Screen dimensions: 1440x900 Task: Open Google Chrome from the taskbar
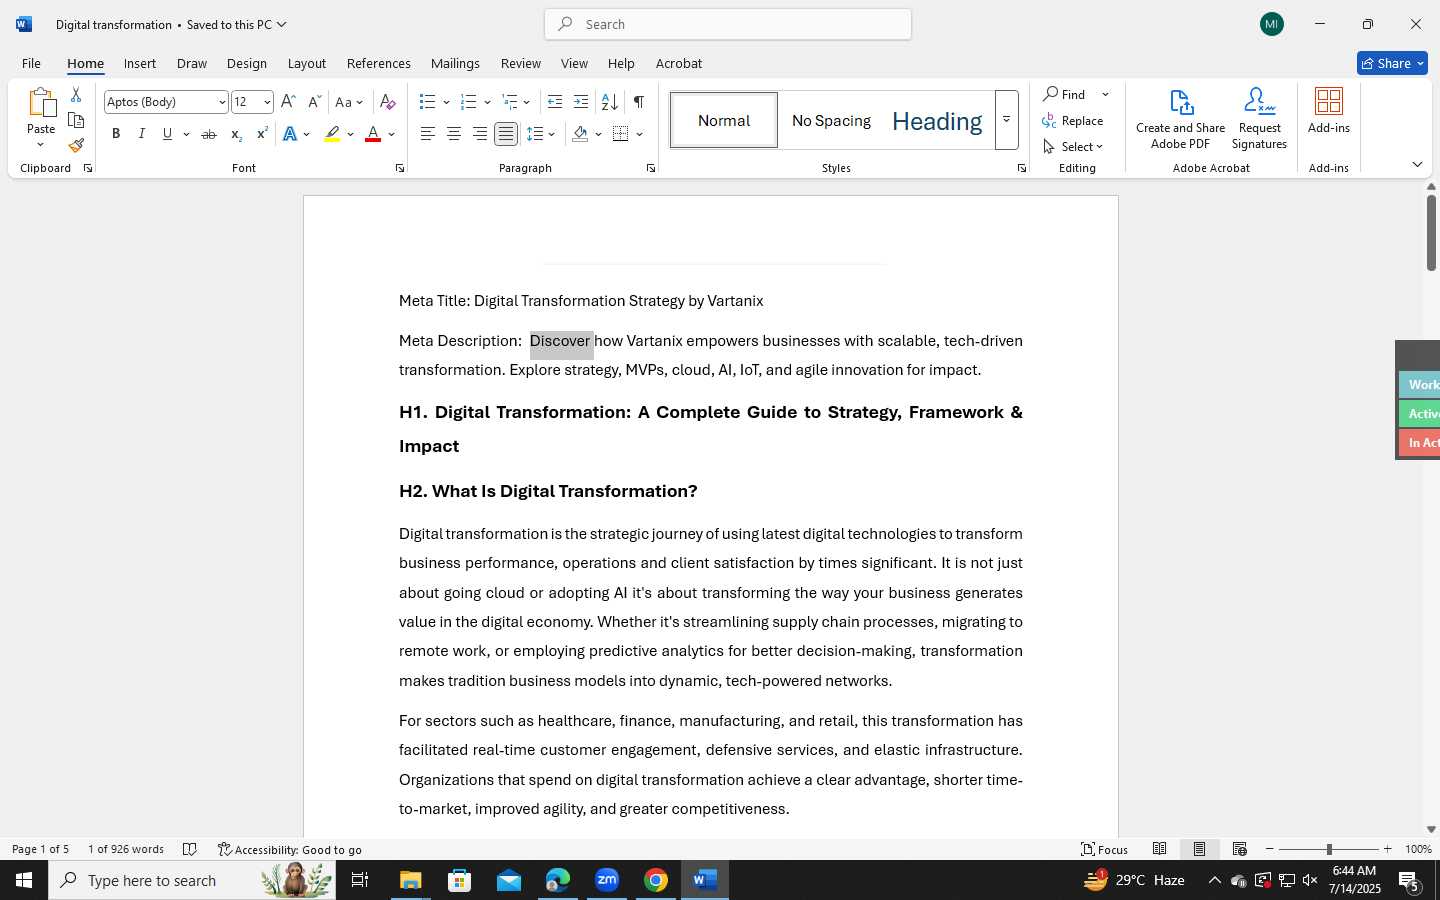656,880
